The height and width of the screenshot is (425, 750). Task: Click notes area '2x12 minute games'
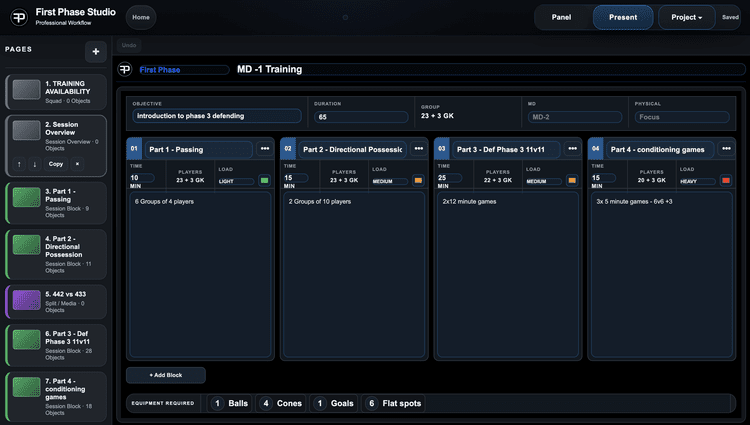pos(508,275)
